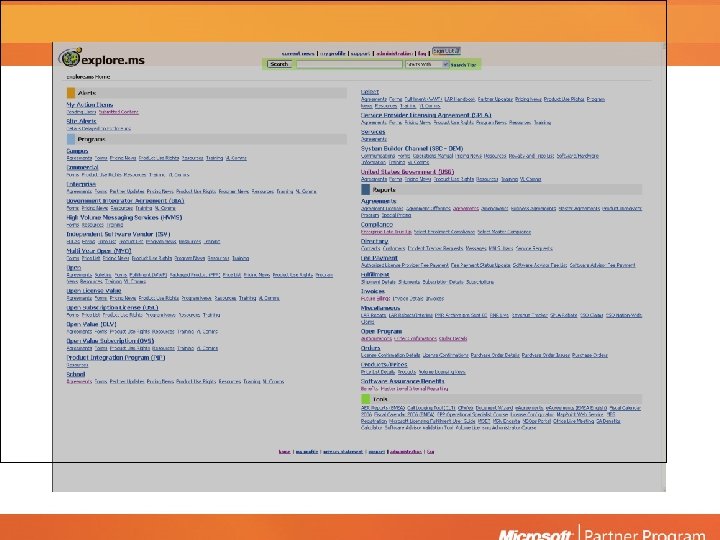The height and width of the screenshot is (540, 720).
Task: Open My Action Items link
Action: tap(90, 105)
